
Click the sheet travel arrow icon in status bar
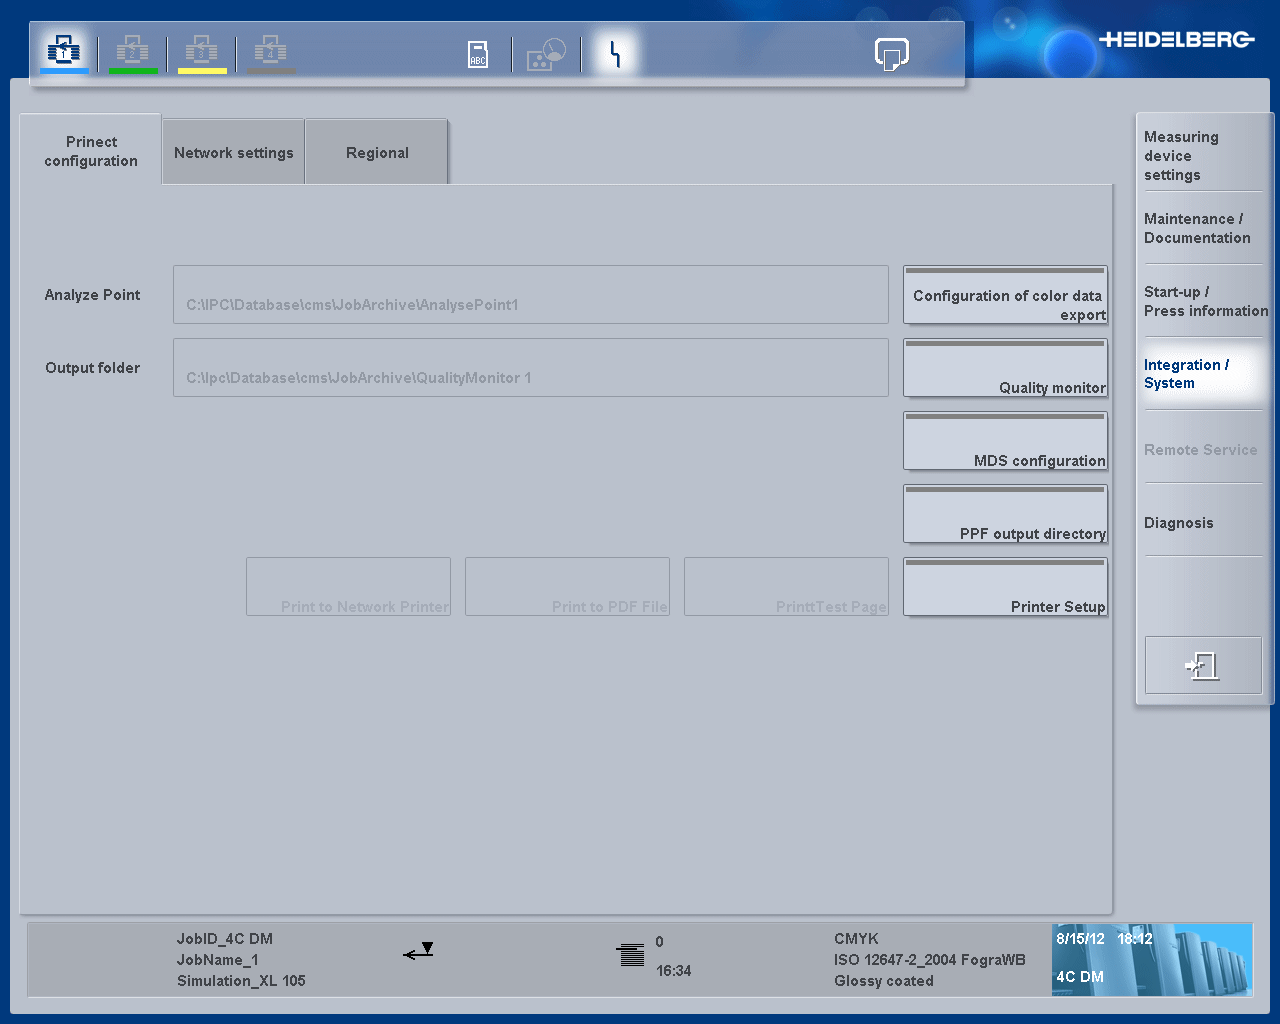coord(418,952)
